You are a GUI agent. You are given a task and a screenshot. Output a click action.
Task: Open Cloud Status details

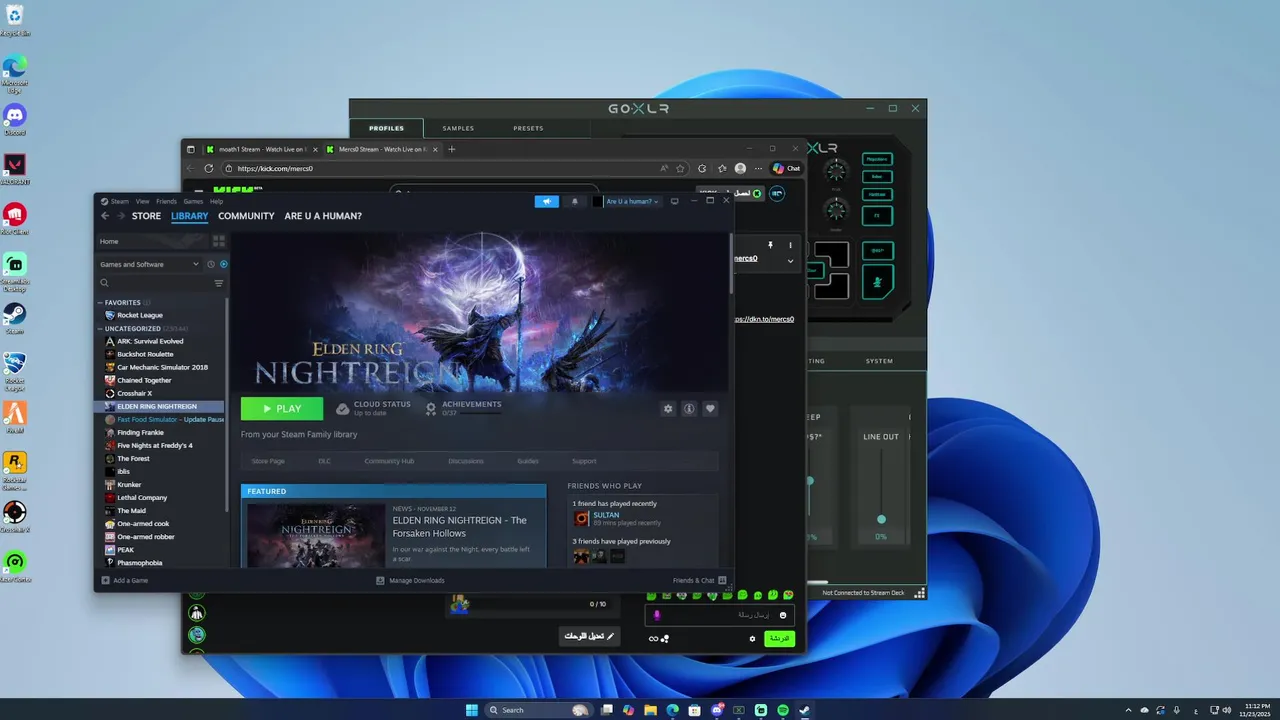tap(374, 408)
